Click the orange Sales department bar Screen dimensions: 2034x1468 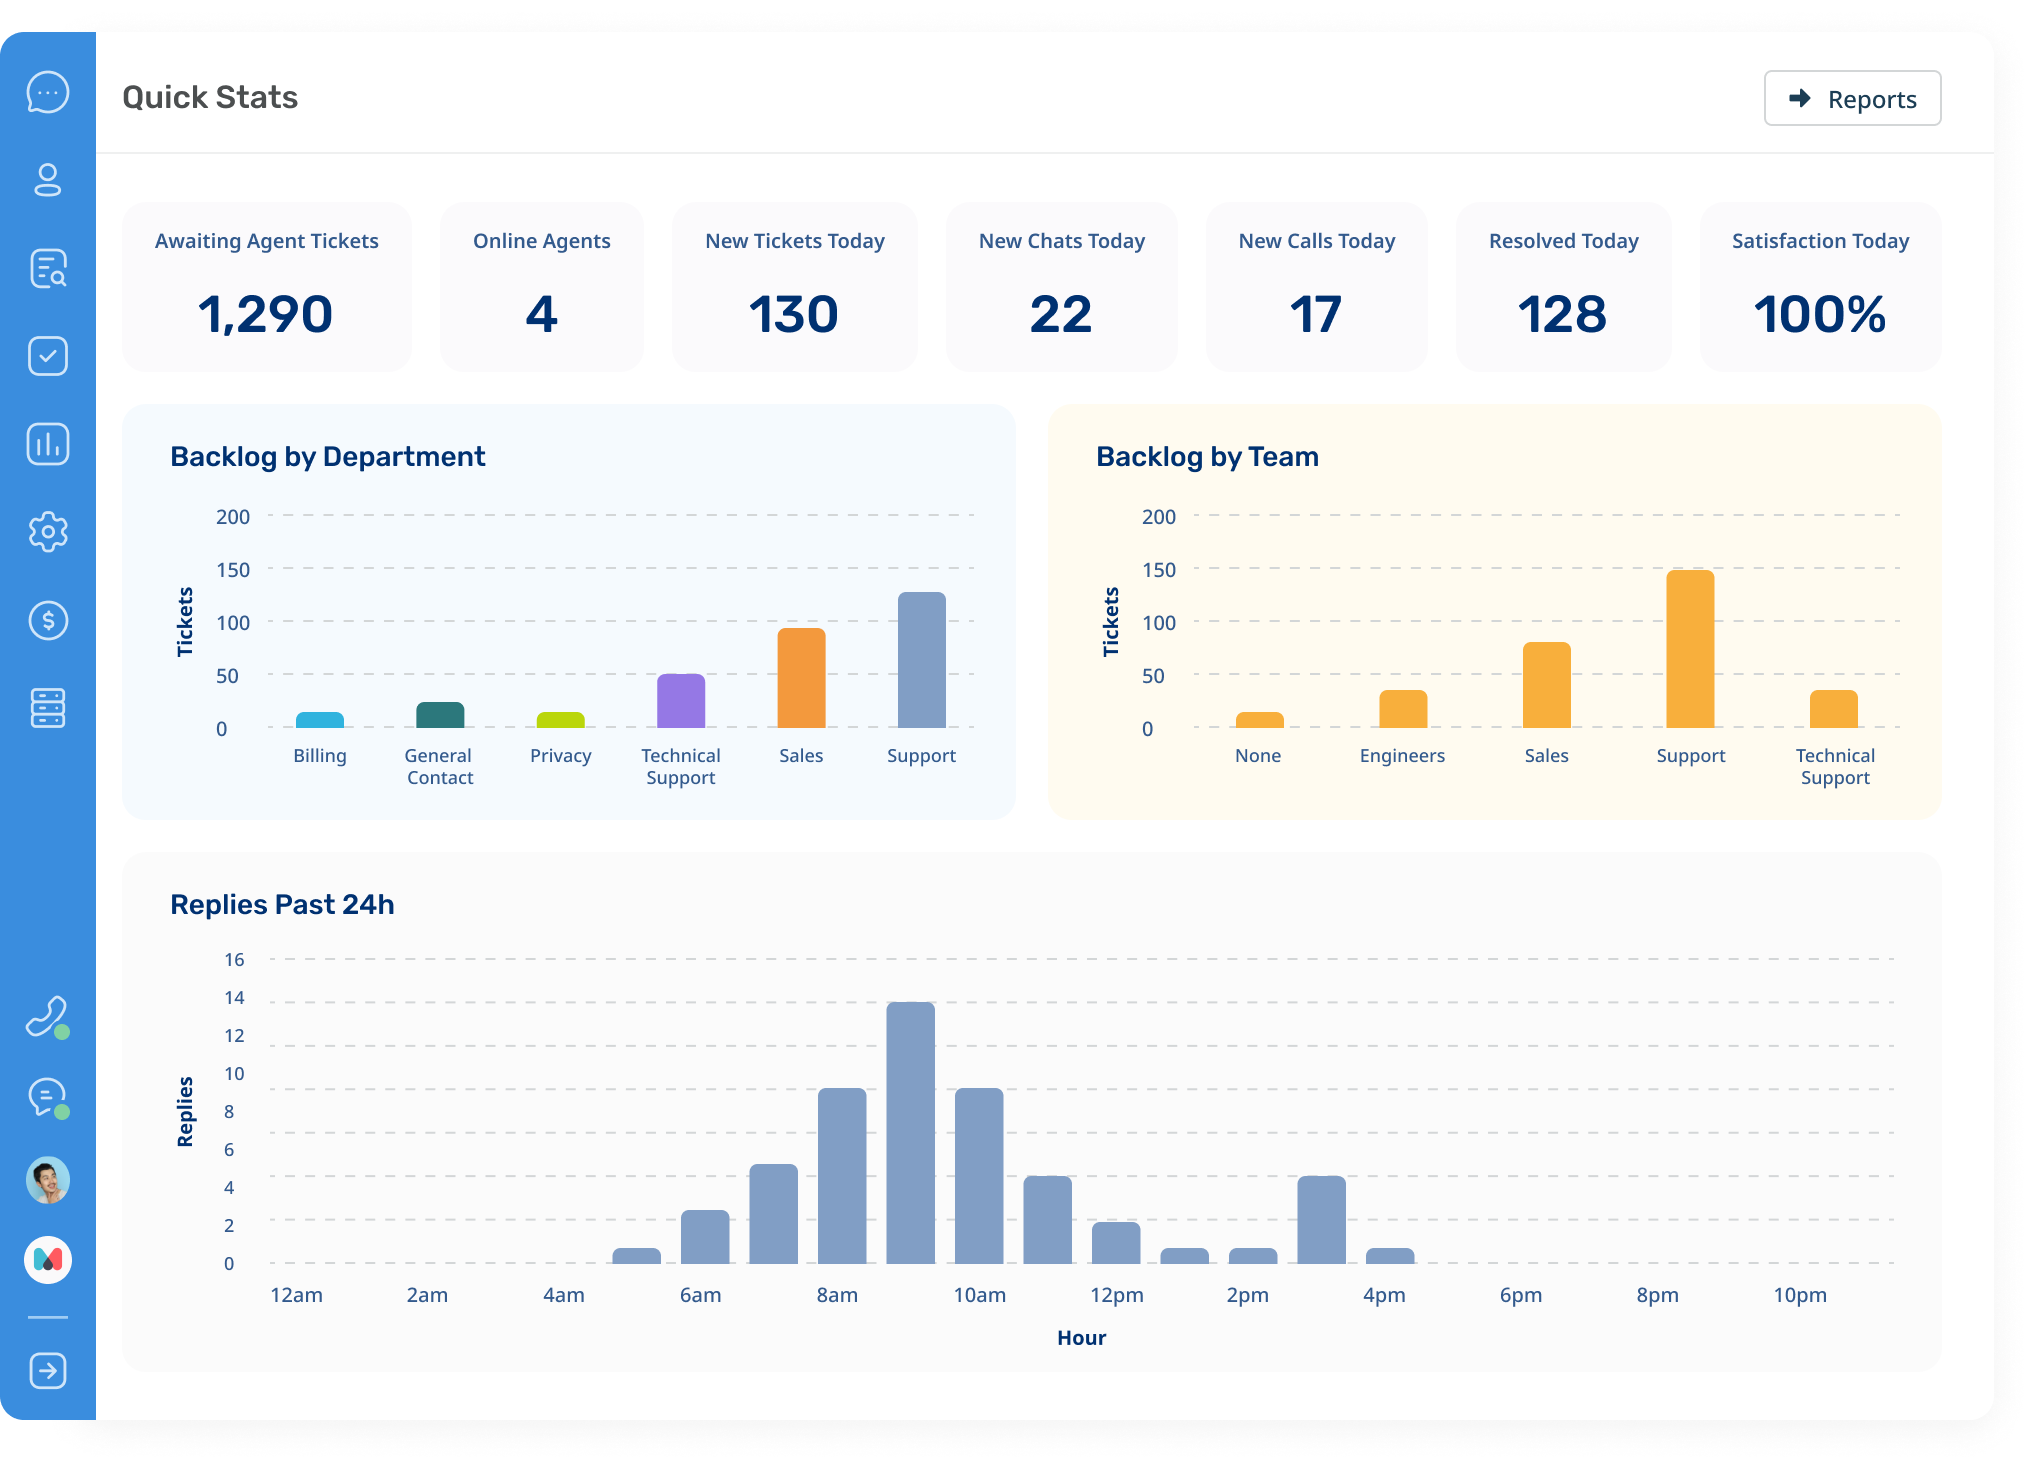[x=801, y=678]
